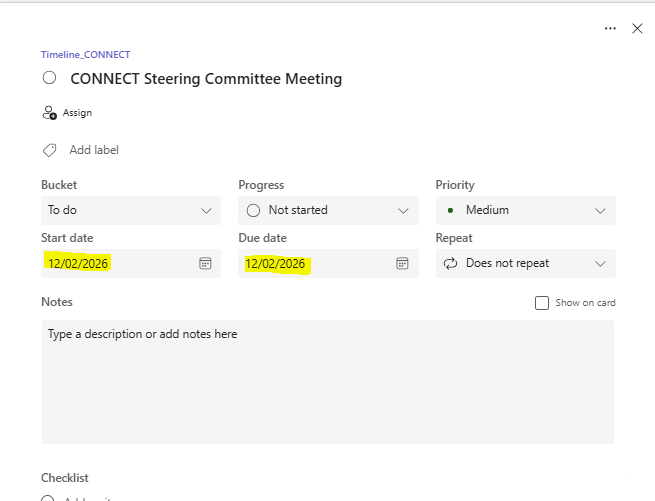Expand the Progress dropdown chevron
Screen dimensions: 655x501
tap(403, 210)
